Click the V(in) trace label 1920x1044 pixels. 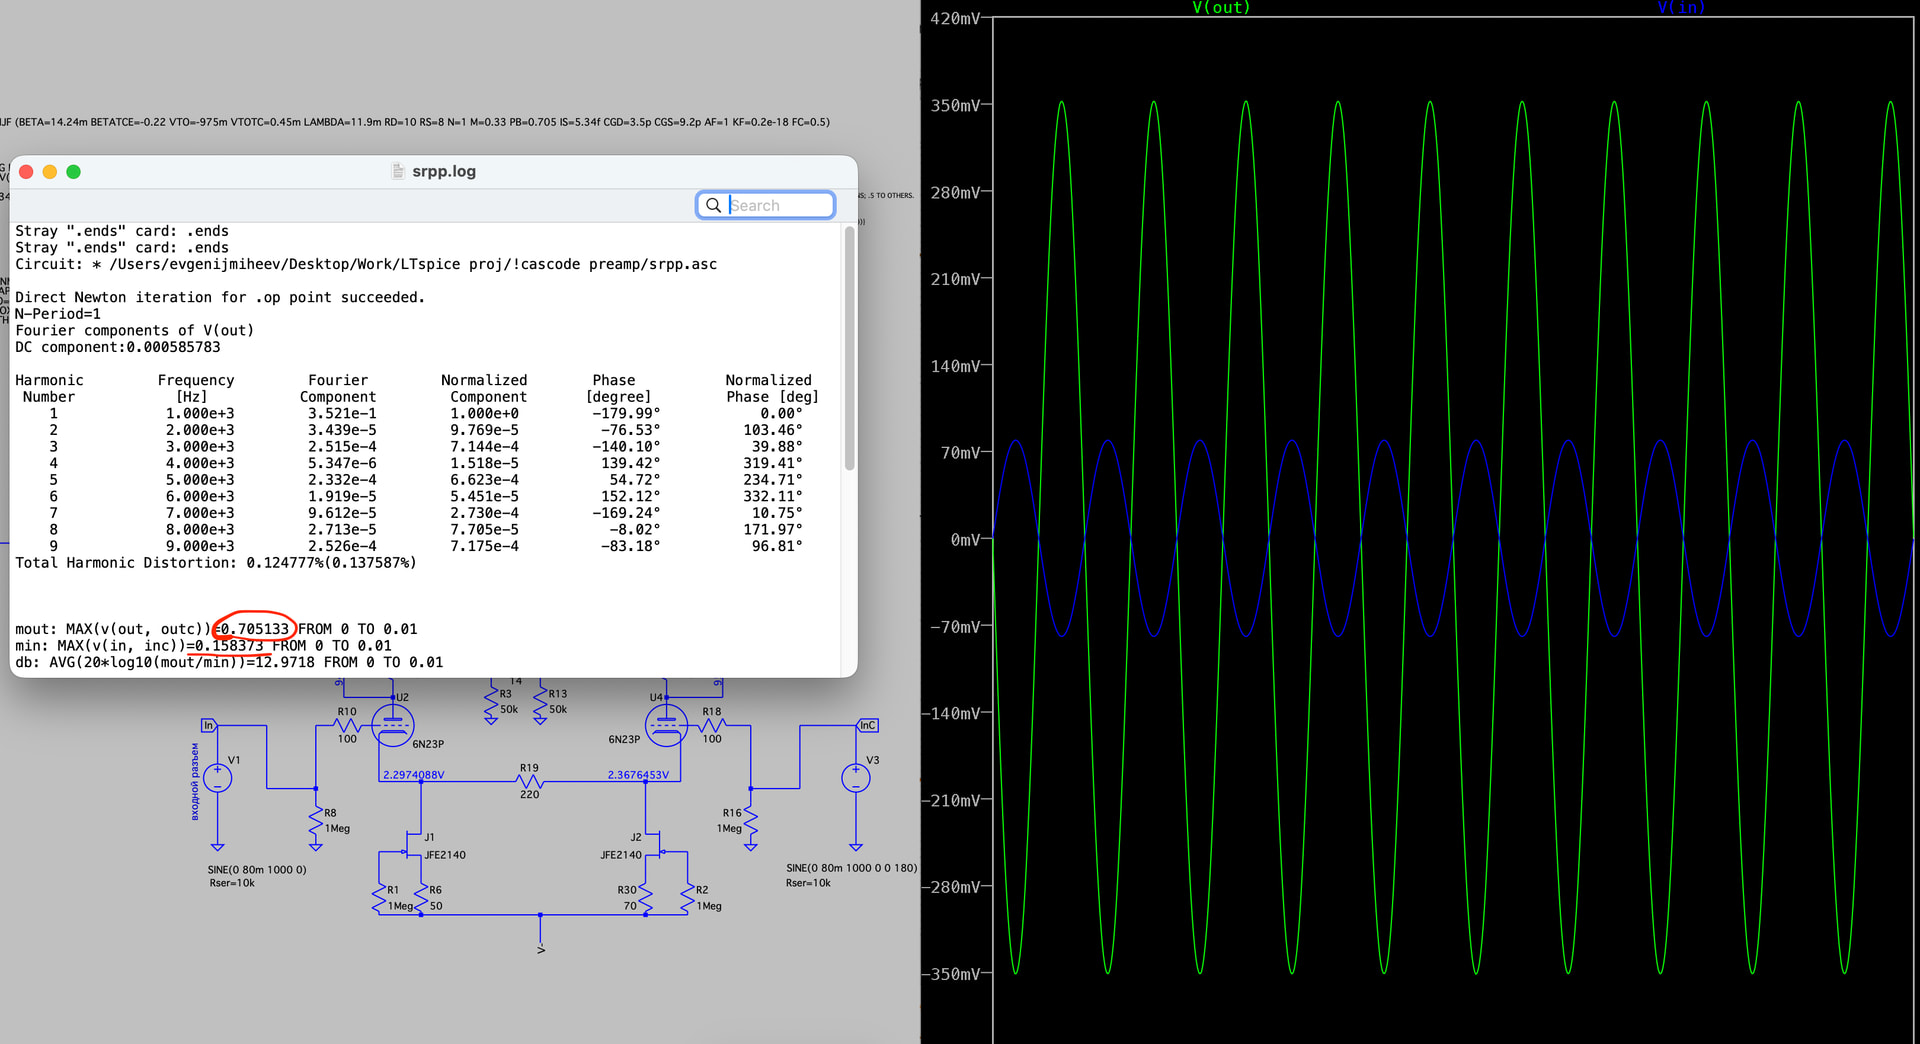click(1680, 8)
